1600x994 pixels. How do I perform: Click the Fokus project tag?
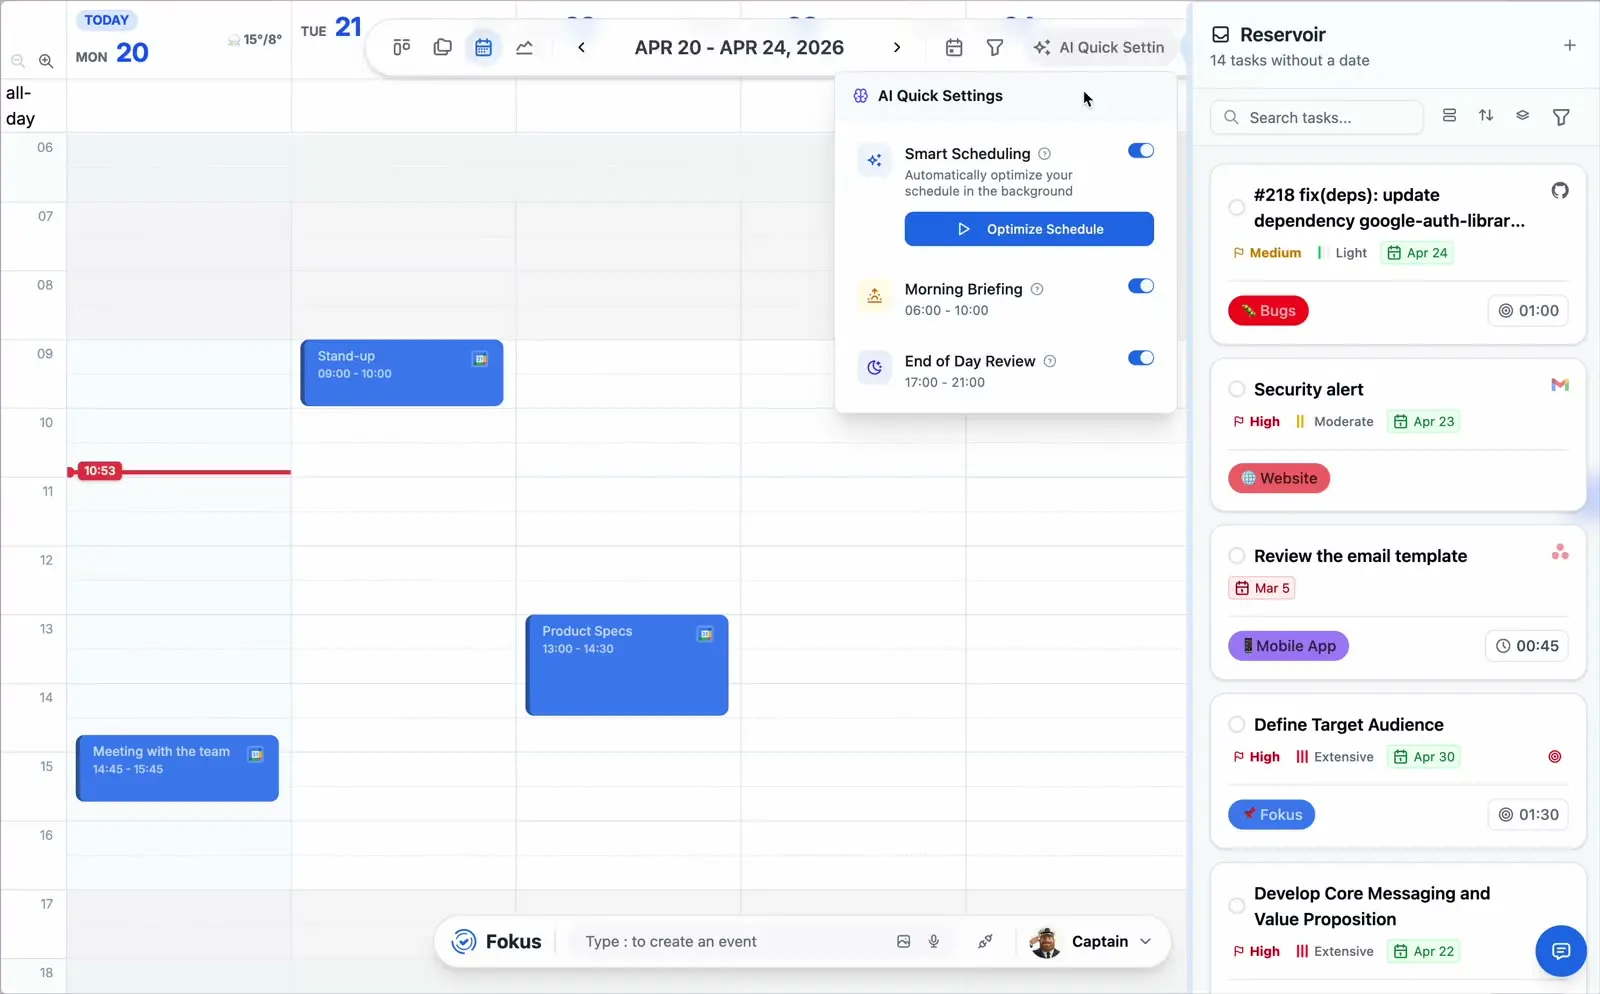[x=1271, y=814]
